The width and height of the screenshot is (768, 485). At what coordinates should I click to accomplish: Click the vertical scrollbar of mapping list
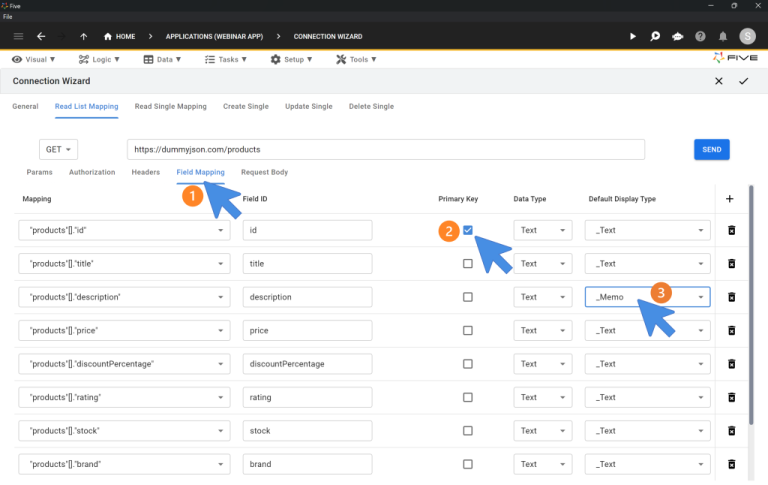click(751, 305)
